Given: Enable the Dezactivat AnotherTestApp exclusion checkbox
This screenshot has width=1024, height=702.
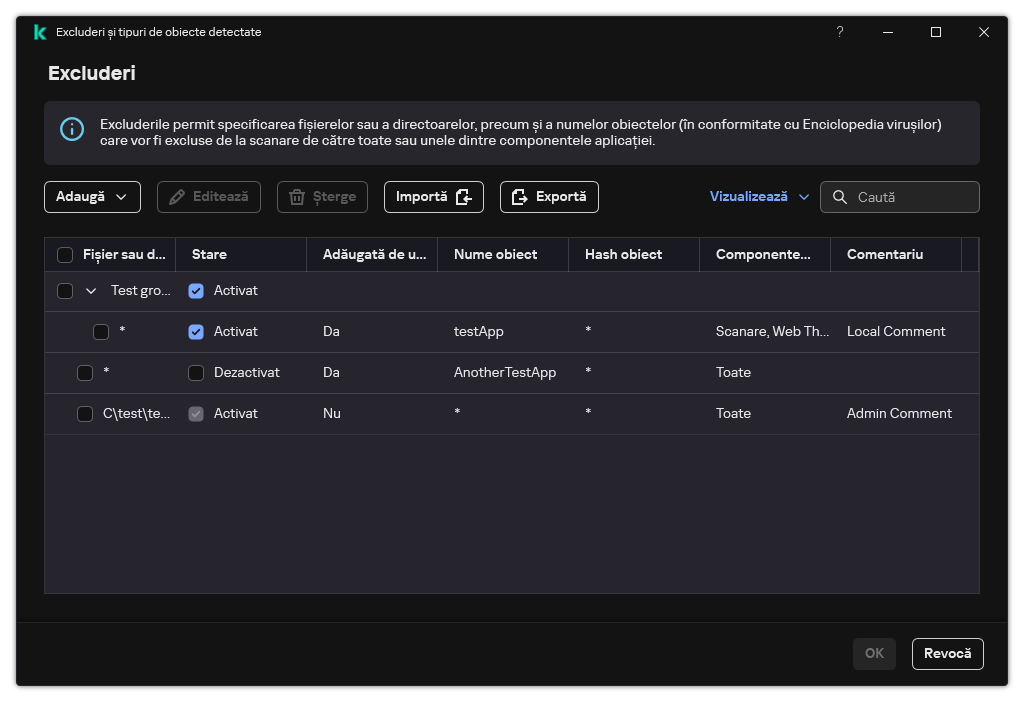Looking at the screenshot, I should coord(196,373).
